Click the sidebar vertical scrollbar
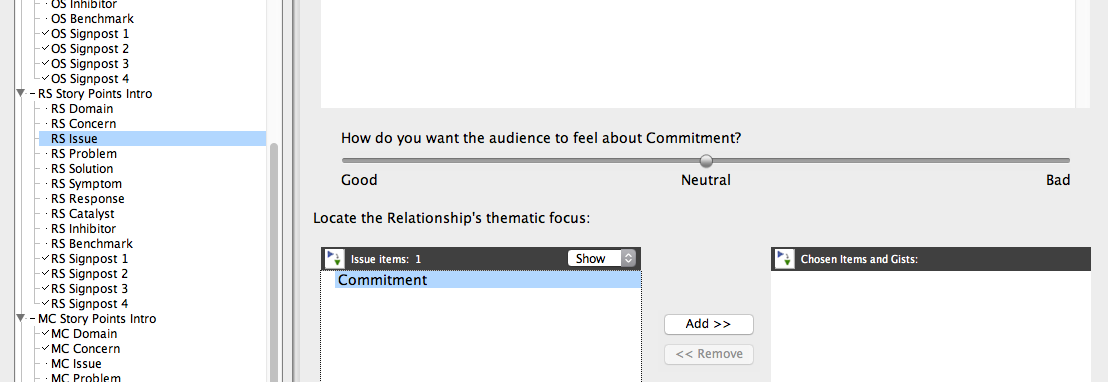The image size is (1108, 382). click(x=274, y=261)
